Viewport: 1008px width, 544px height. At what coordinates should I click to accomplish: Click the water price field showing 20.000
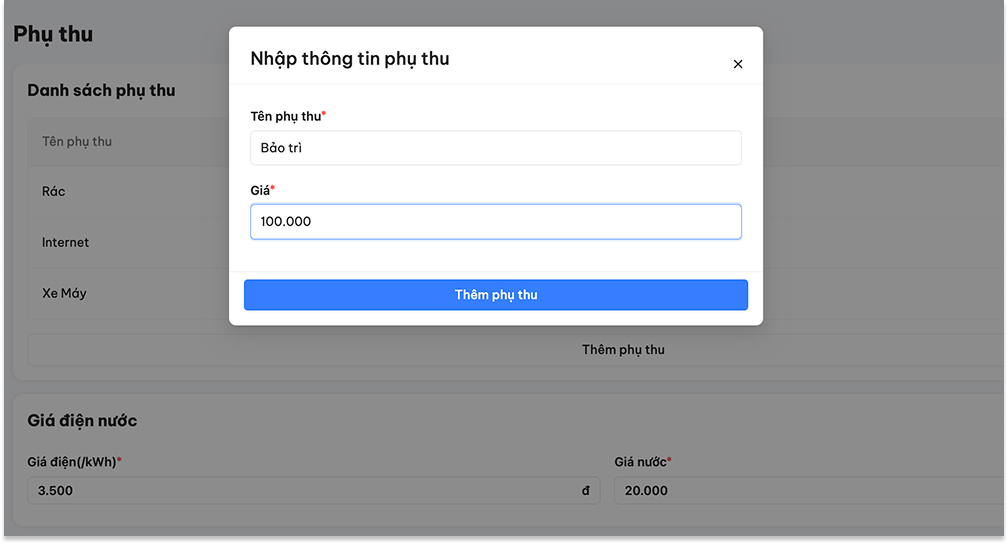[x=800, y=491]
